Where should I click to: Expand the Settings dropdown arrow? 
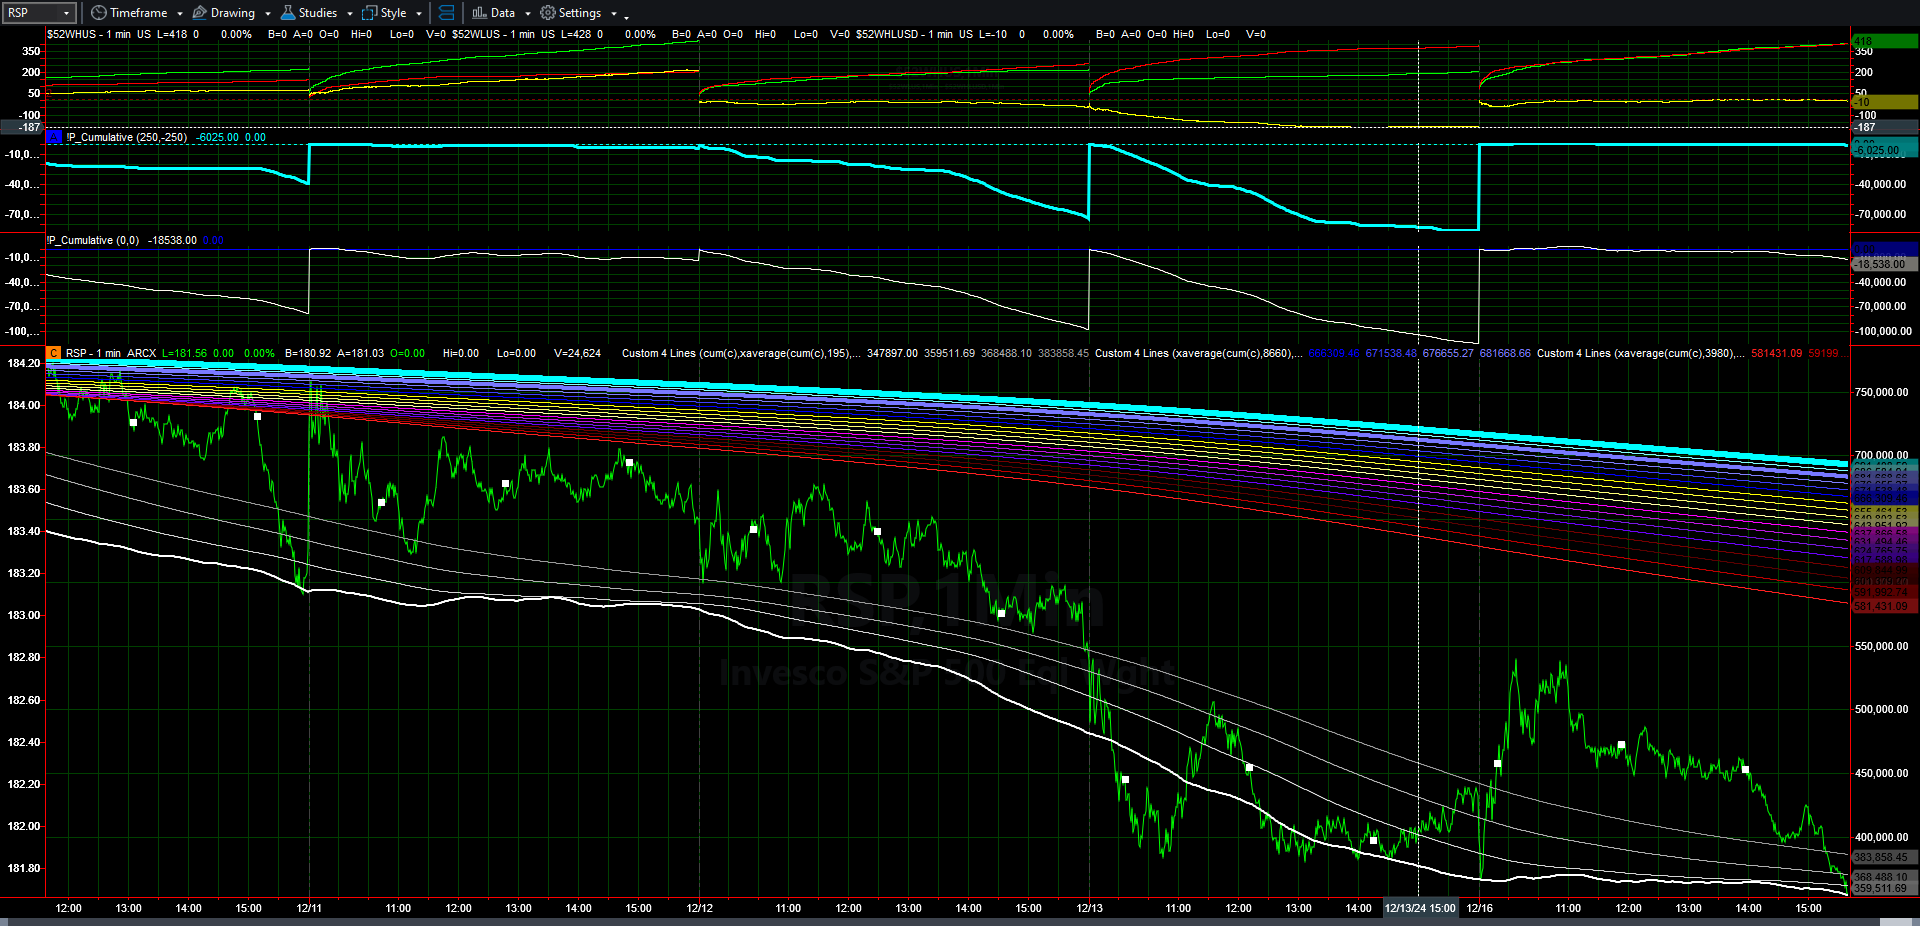coord(614,14)
